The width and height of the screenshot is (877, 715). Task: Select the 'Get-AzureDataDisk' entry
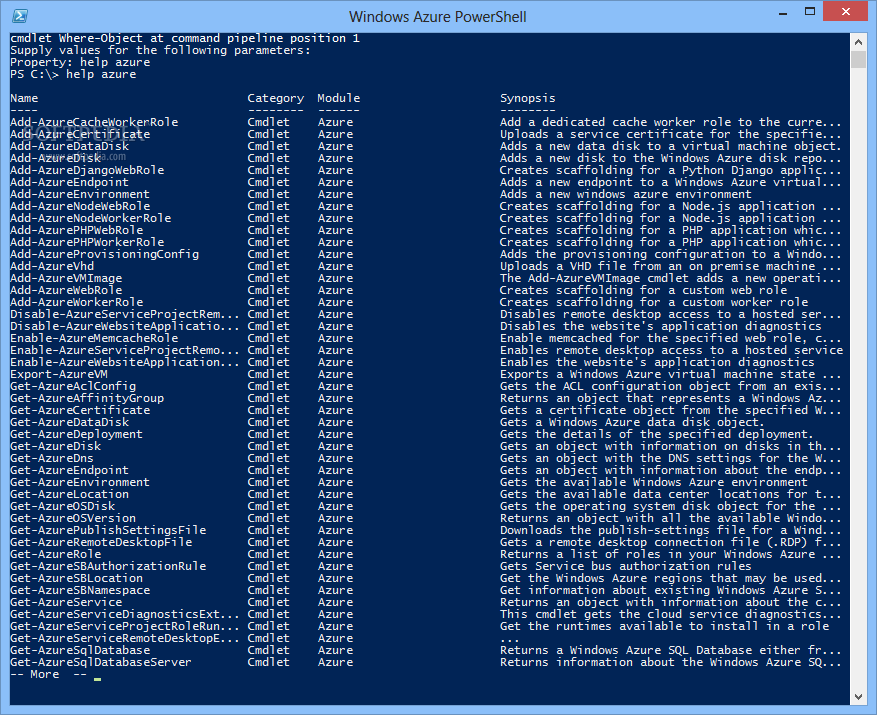click(x=69, y=423)
